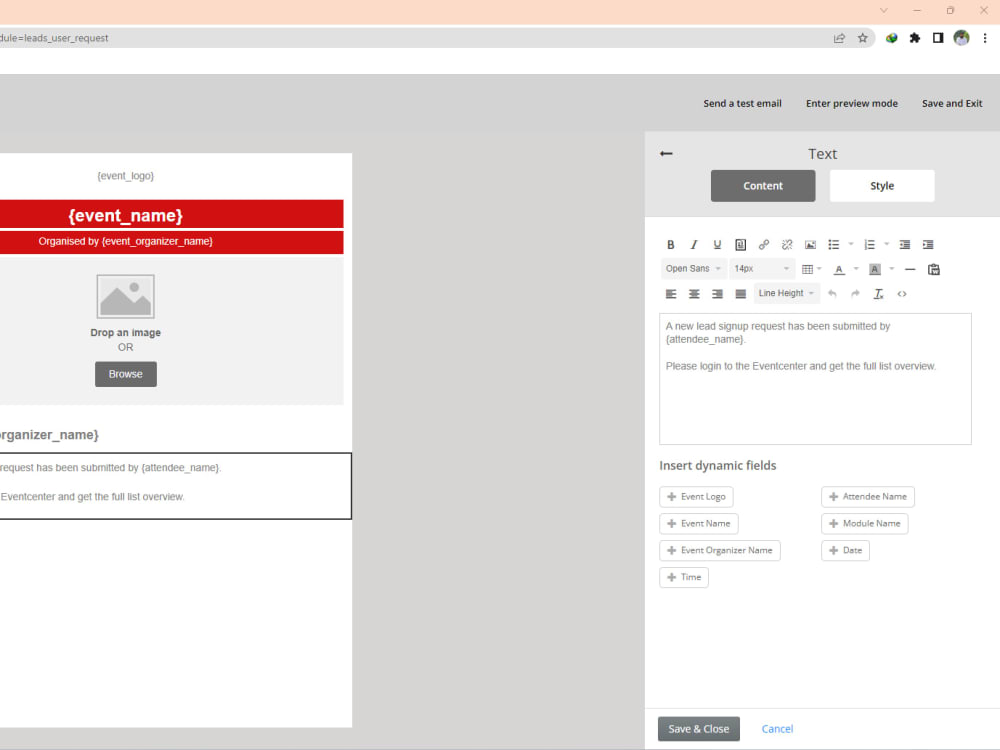The width and height of the screenshot is (1000, 750).
Task: Click the Save & Close button
Action: click(x=699, y=729)
